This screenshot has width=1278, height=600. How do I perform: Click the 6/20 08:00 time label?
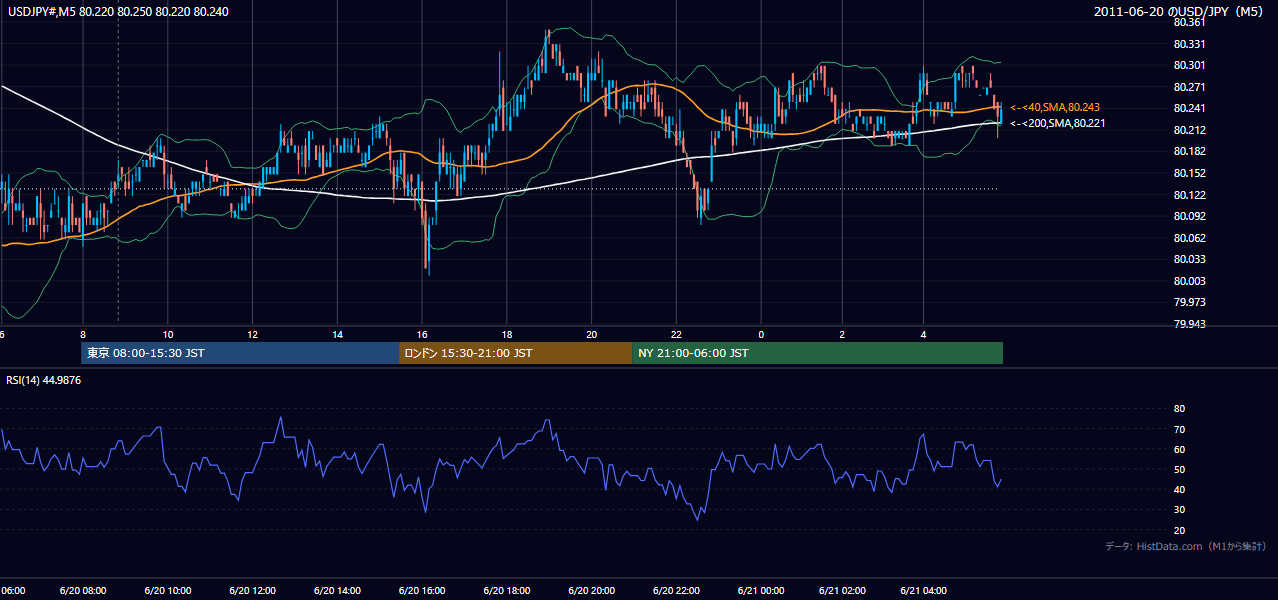[83, 591]
